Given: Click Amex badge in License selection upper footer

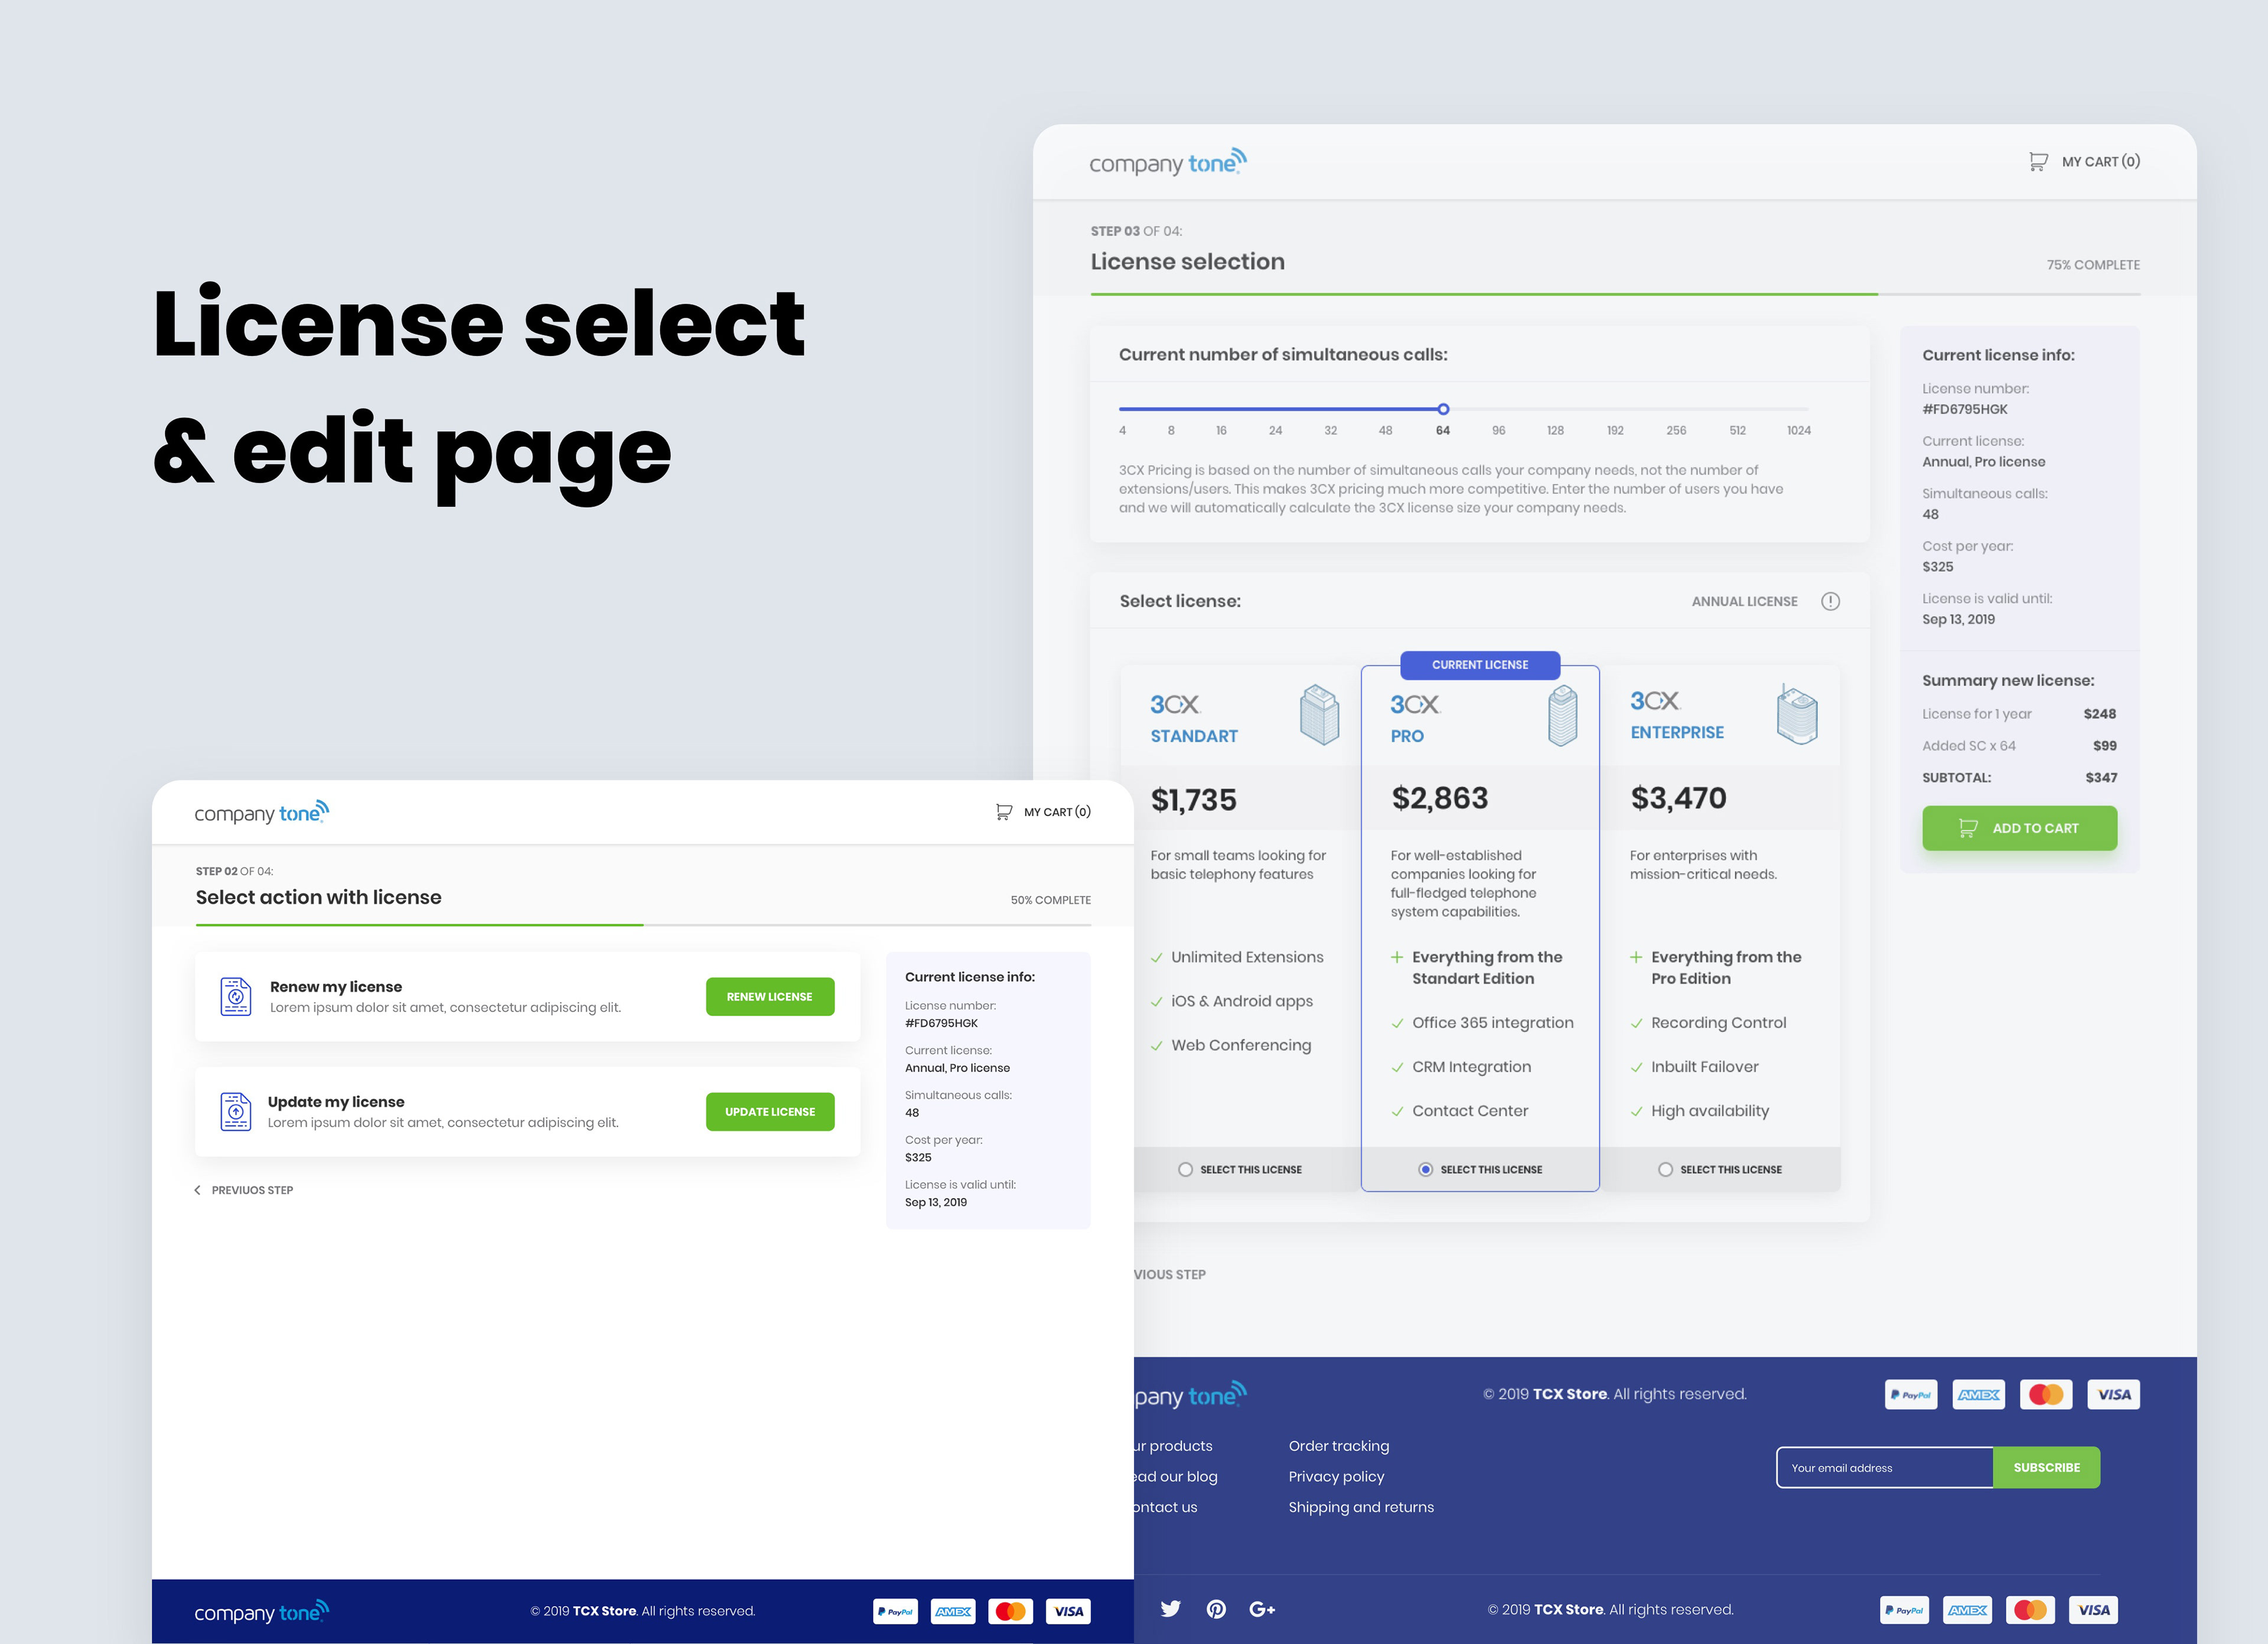Looking at the screenshot, I should click(x=1978, y=1394).
